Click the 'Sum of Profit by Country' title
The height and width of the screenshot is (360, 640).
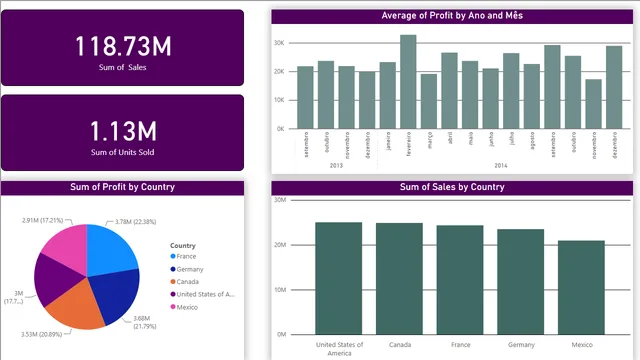(122, 187)
